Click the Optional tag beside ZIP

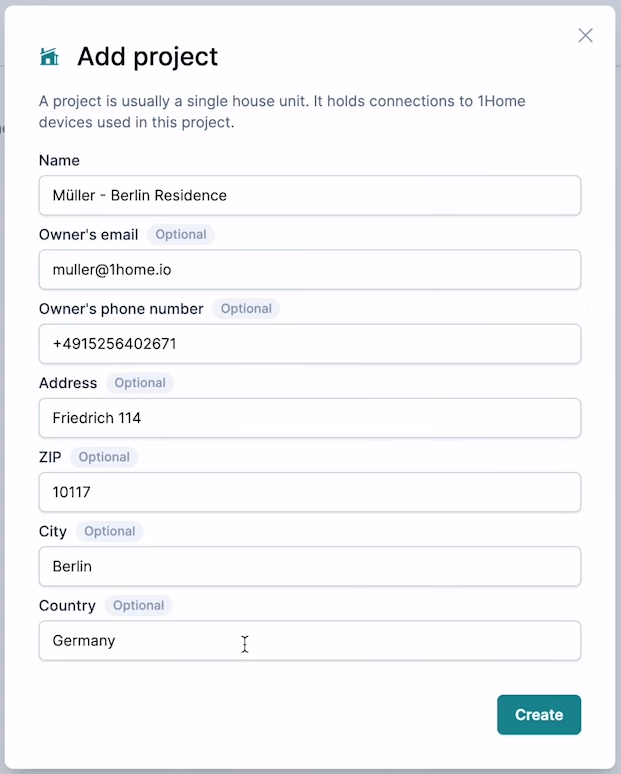(104, 457)
